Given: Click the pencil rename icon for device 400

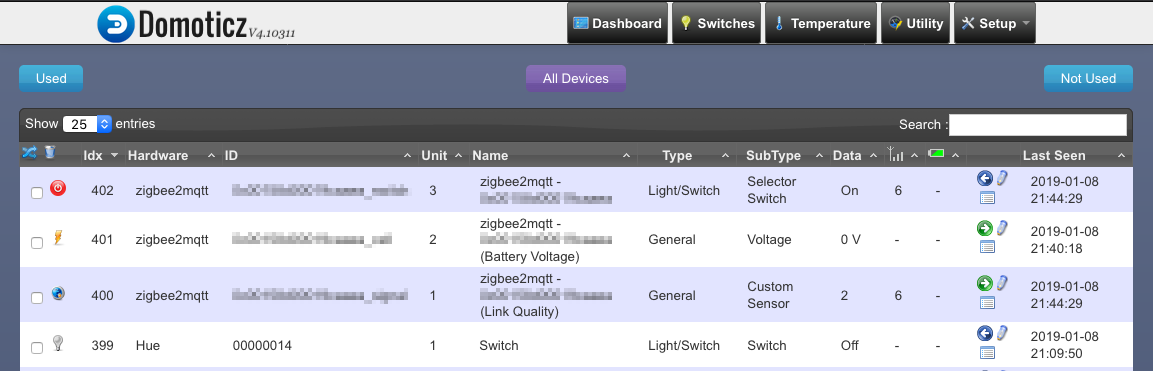Looking at the screenshot, I should (x=1002, y=283).
